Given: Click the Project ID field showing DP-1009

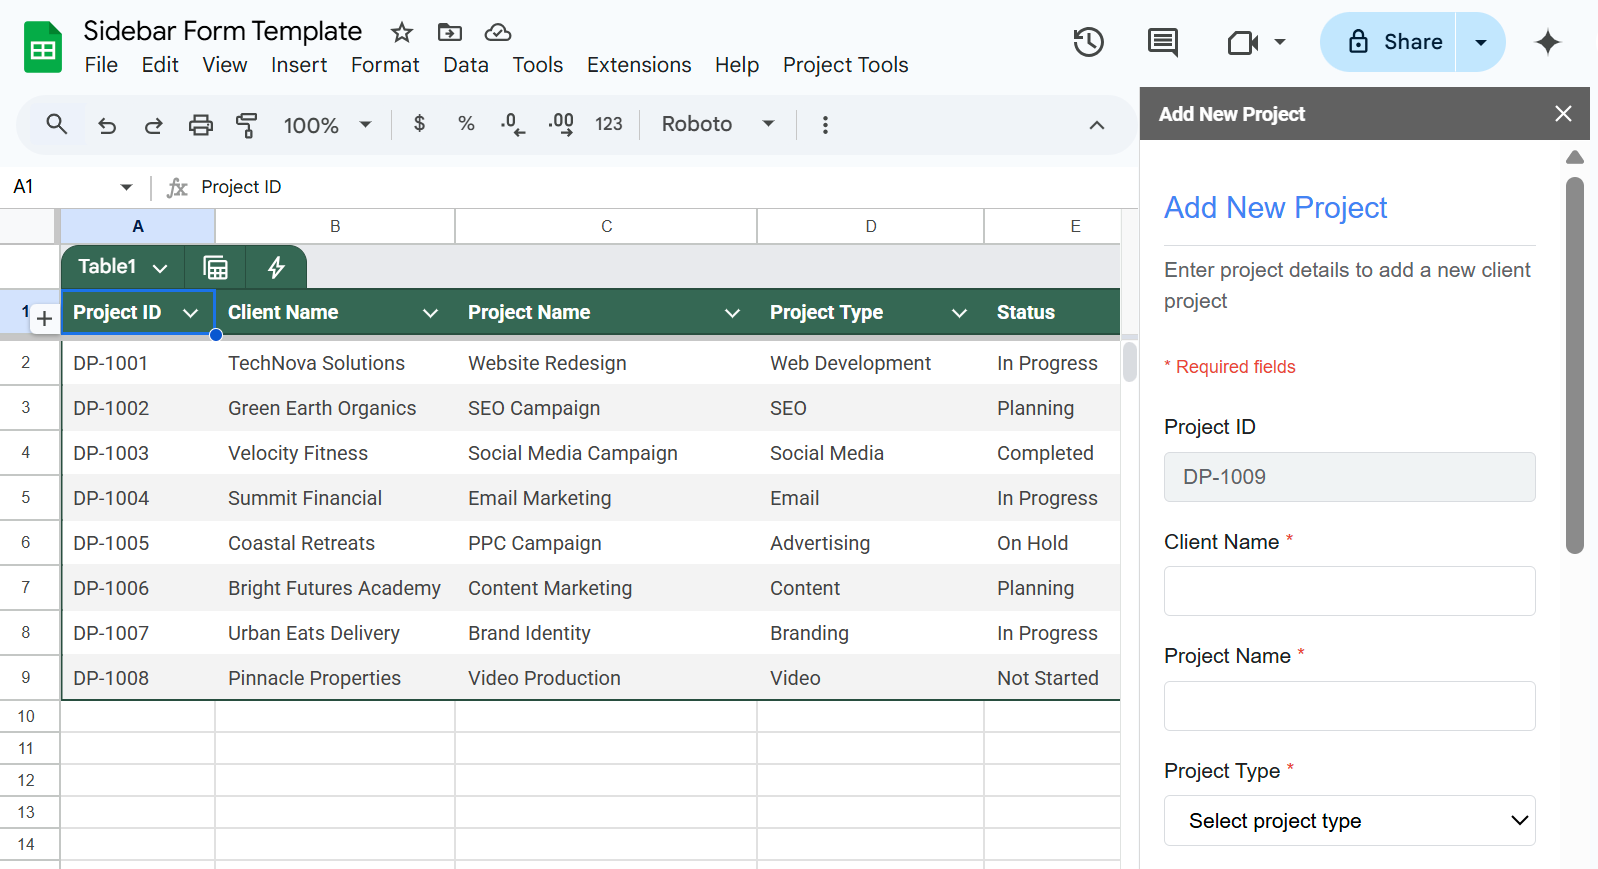Looking at the screenshot, I should [x=1349, y=477].
